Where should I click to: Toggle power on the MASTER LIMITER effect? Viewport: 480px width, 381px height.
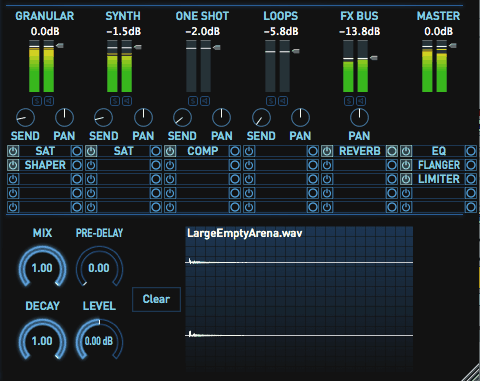pyautogui.click(x=406, y=179)
